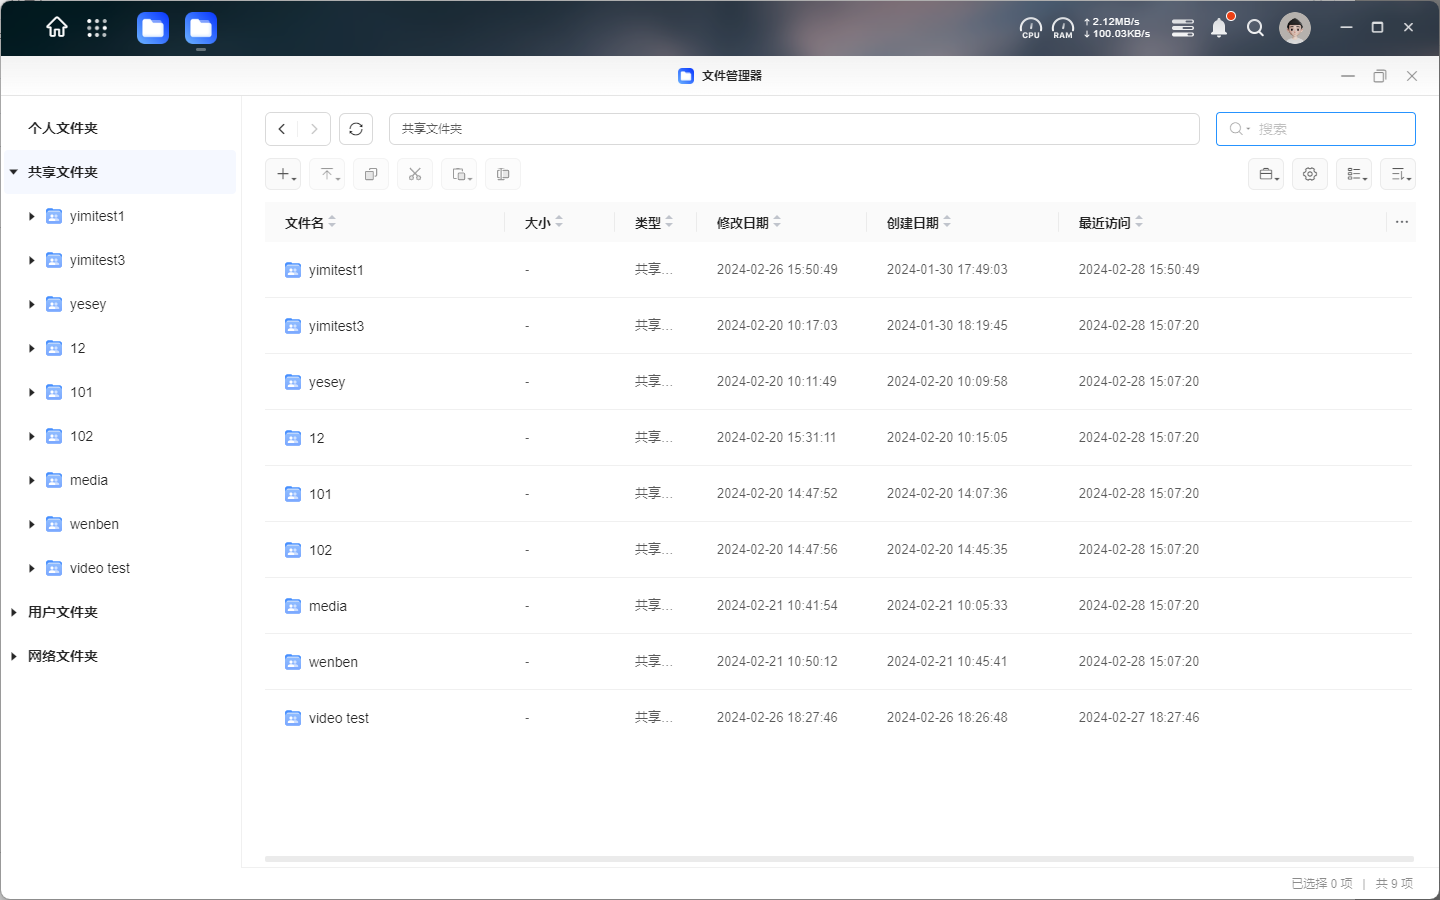1440x900 pixels.
Task: Click the 共享文件夹 path address bar
Action: coord(794,129)
